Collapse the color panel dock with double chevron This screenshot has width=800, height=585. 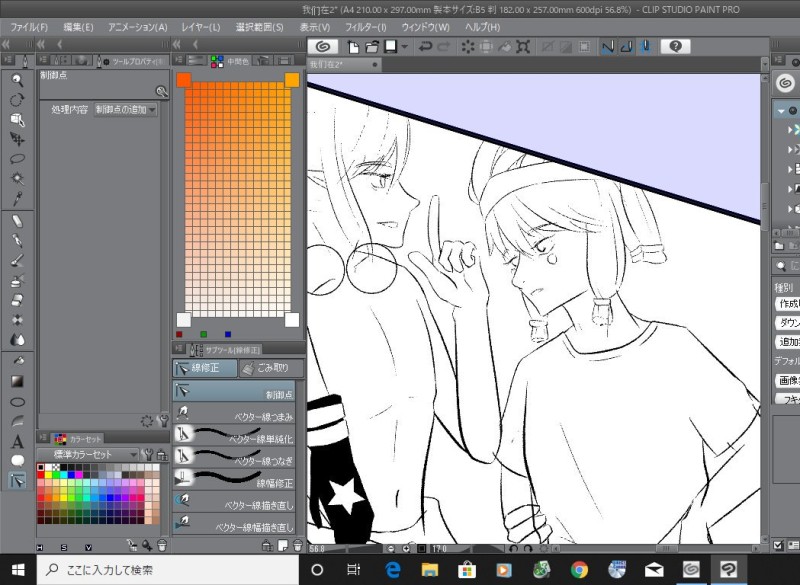[177, 44]
